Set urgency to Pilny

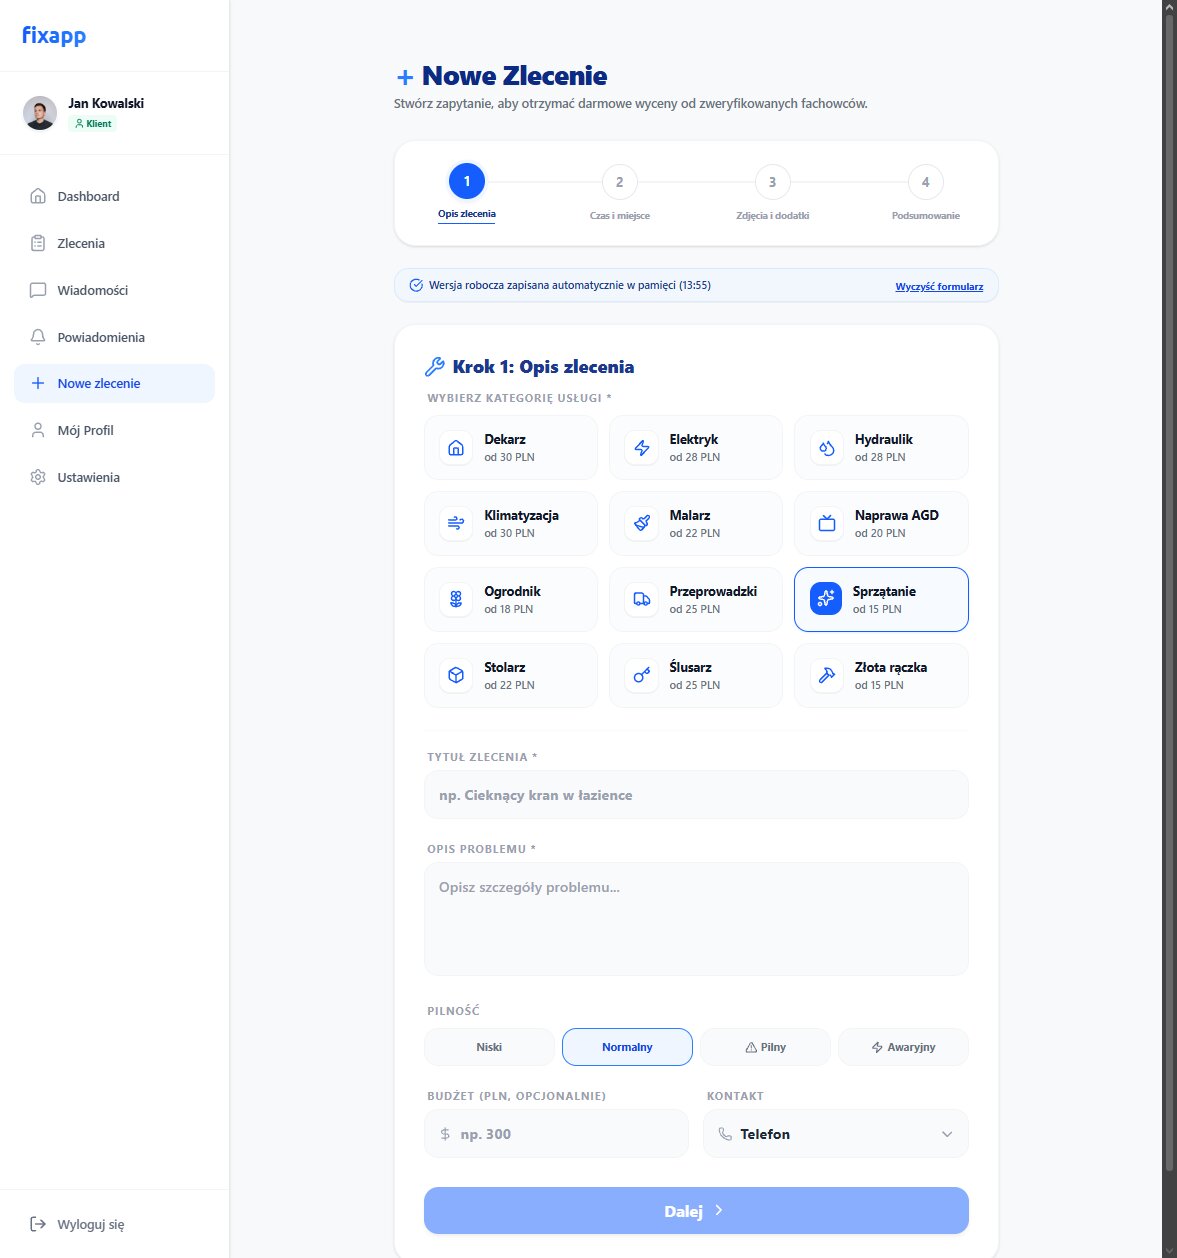click(766, 1047)
